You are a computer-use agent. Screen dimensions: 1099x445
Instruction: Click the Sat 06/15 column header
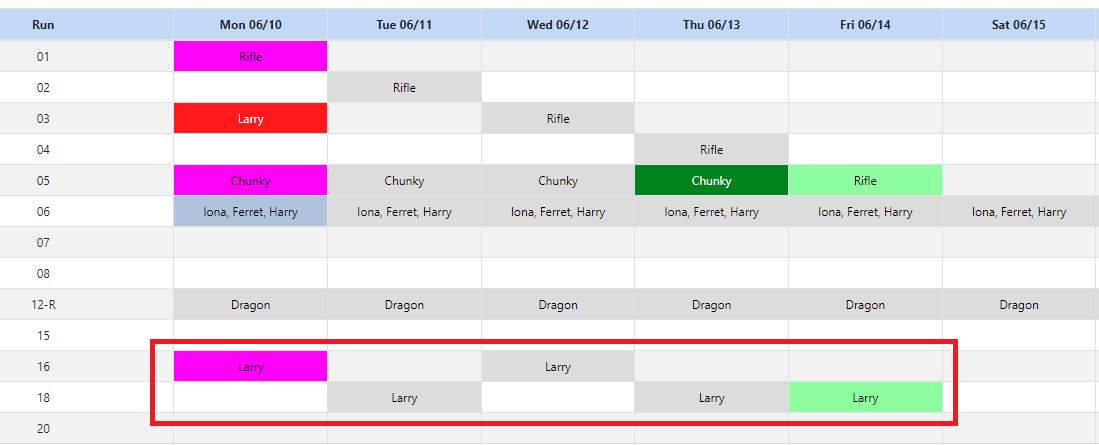[x=1018, y=25]
